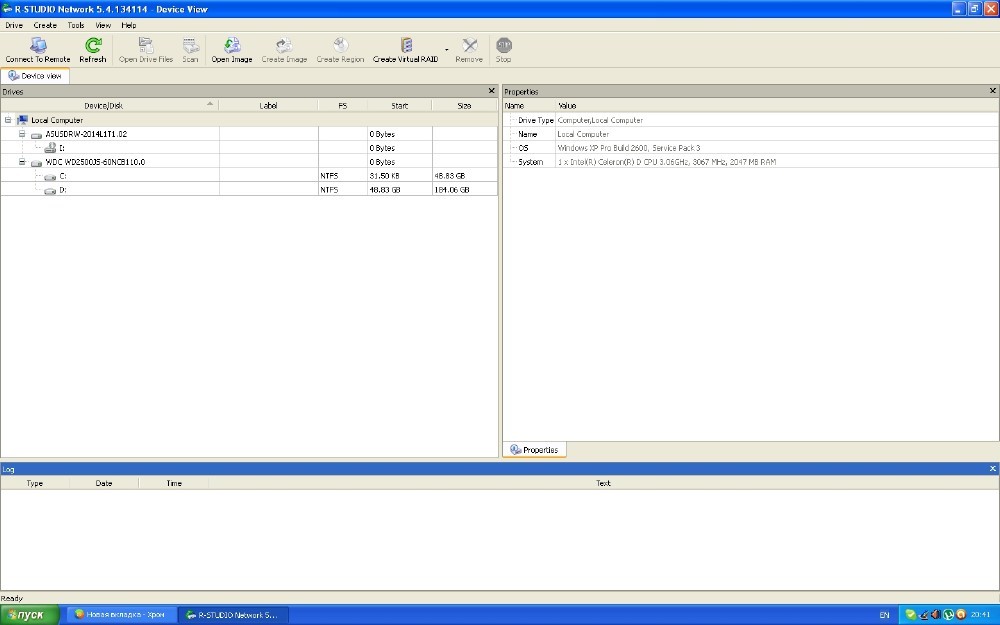
Task: Open the View menu
Action: pyautogui.click(x=103, y=26)
